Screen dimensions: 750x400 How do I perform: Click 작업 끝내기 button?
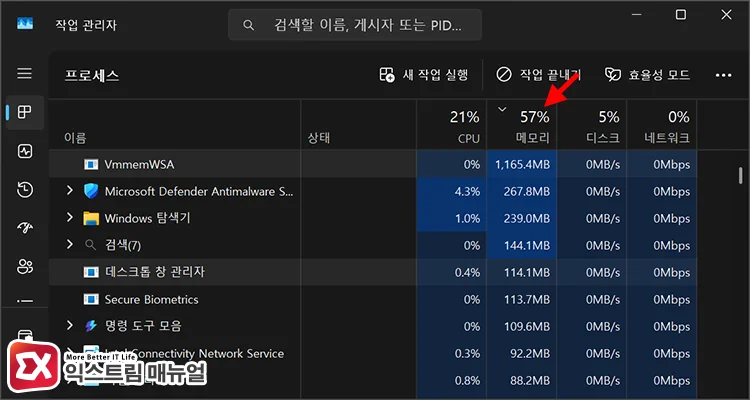[x=538, y=75]
